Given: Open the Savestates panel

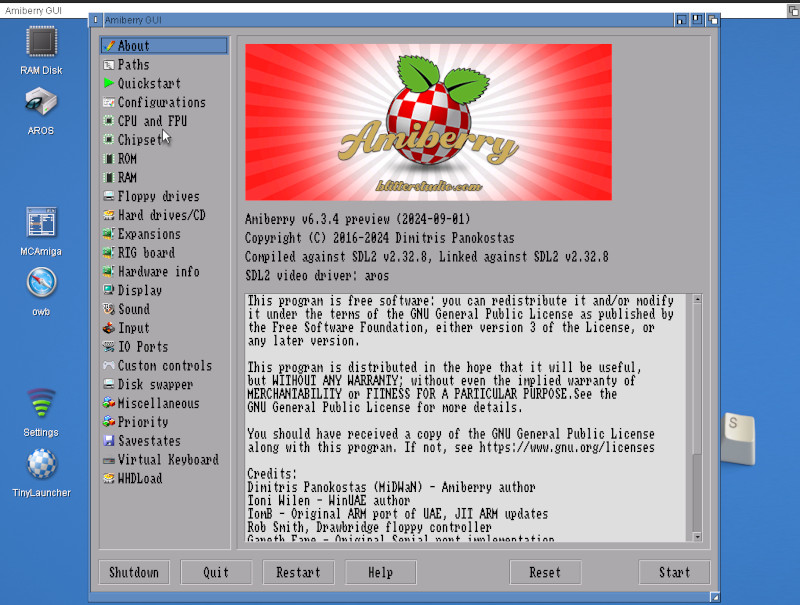Looking at the screenshot, I should click(x=149, y=441).
